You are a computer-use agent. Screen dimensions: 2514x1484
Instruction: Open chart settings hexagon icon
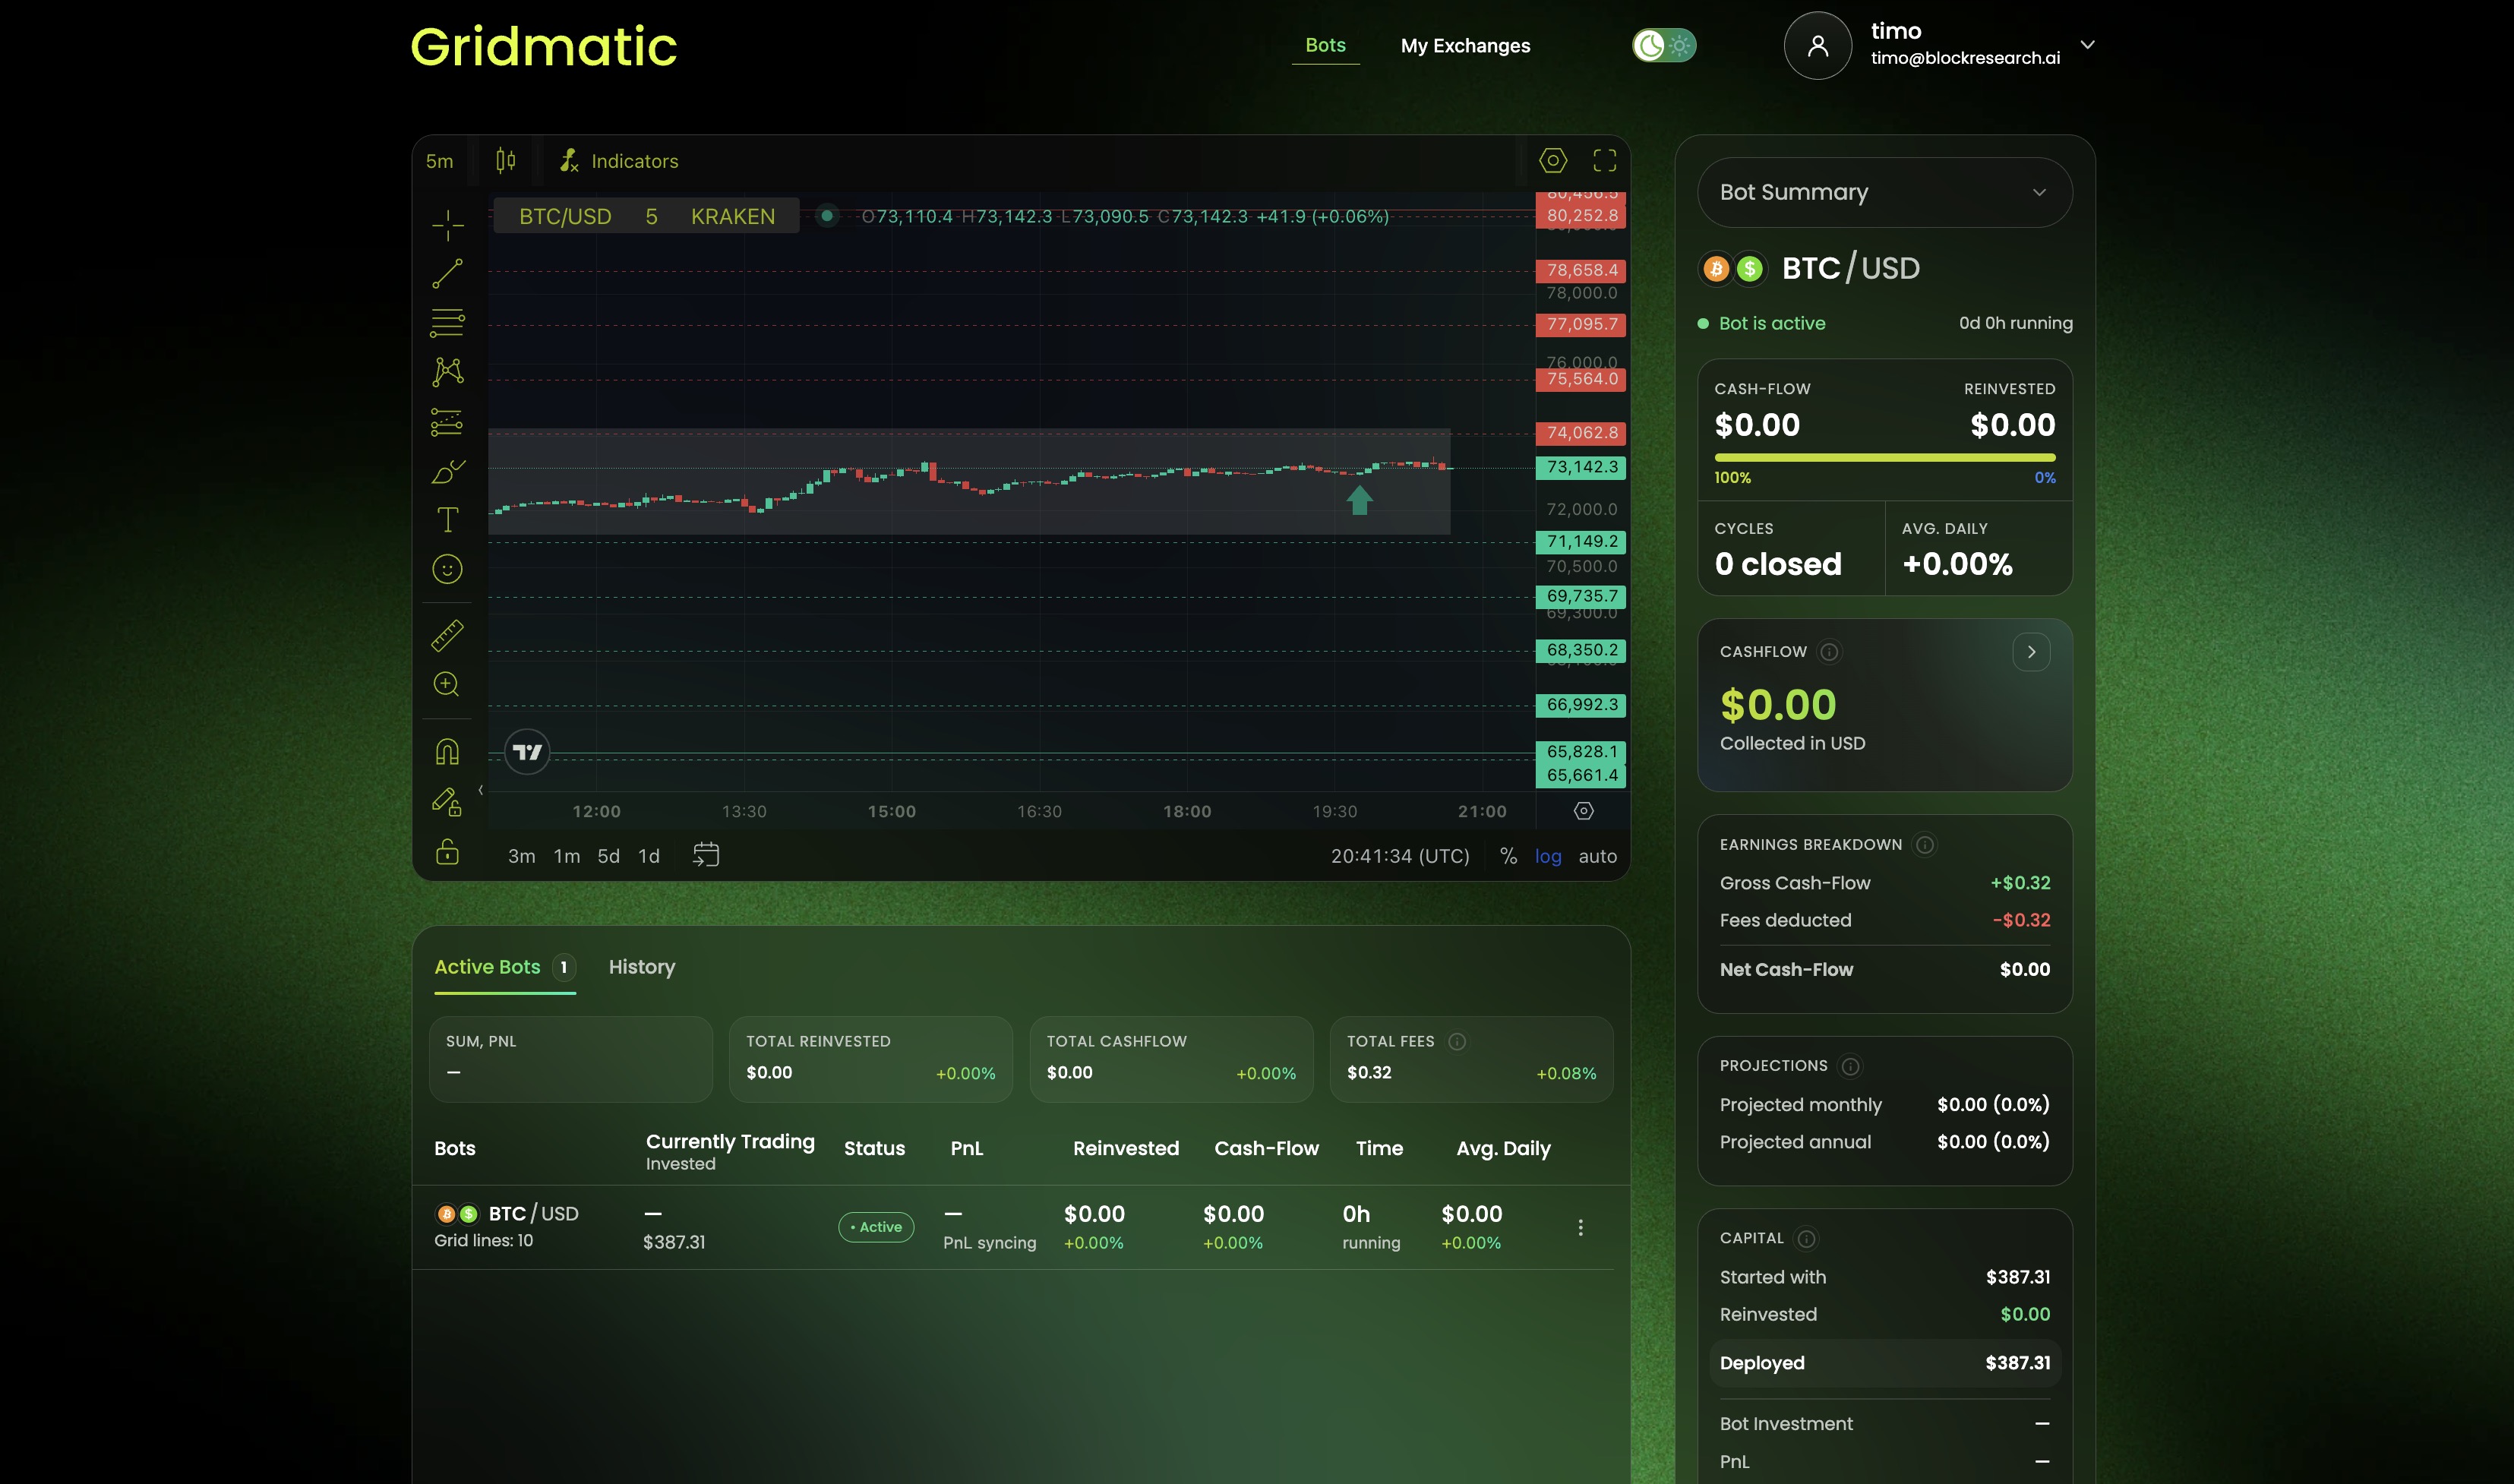1552,160
